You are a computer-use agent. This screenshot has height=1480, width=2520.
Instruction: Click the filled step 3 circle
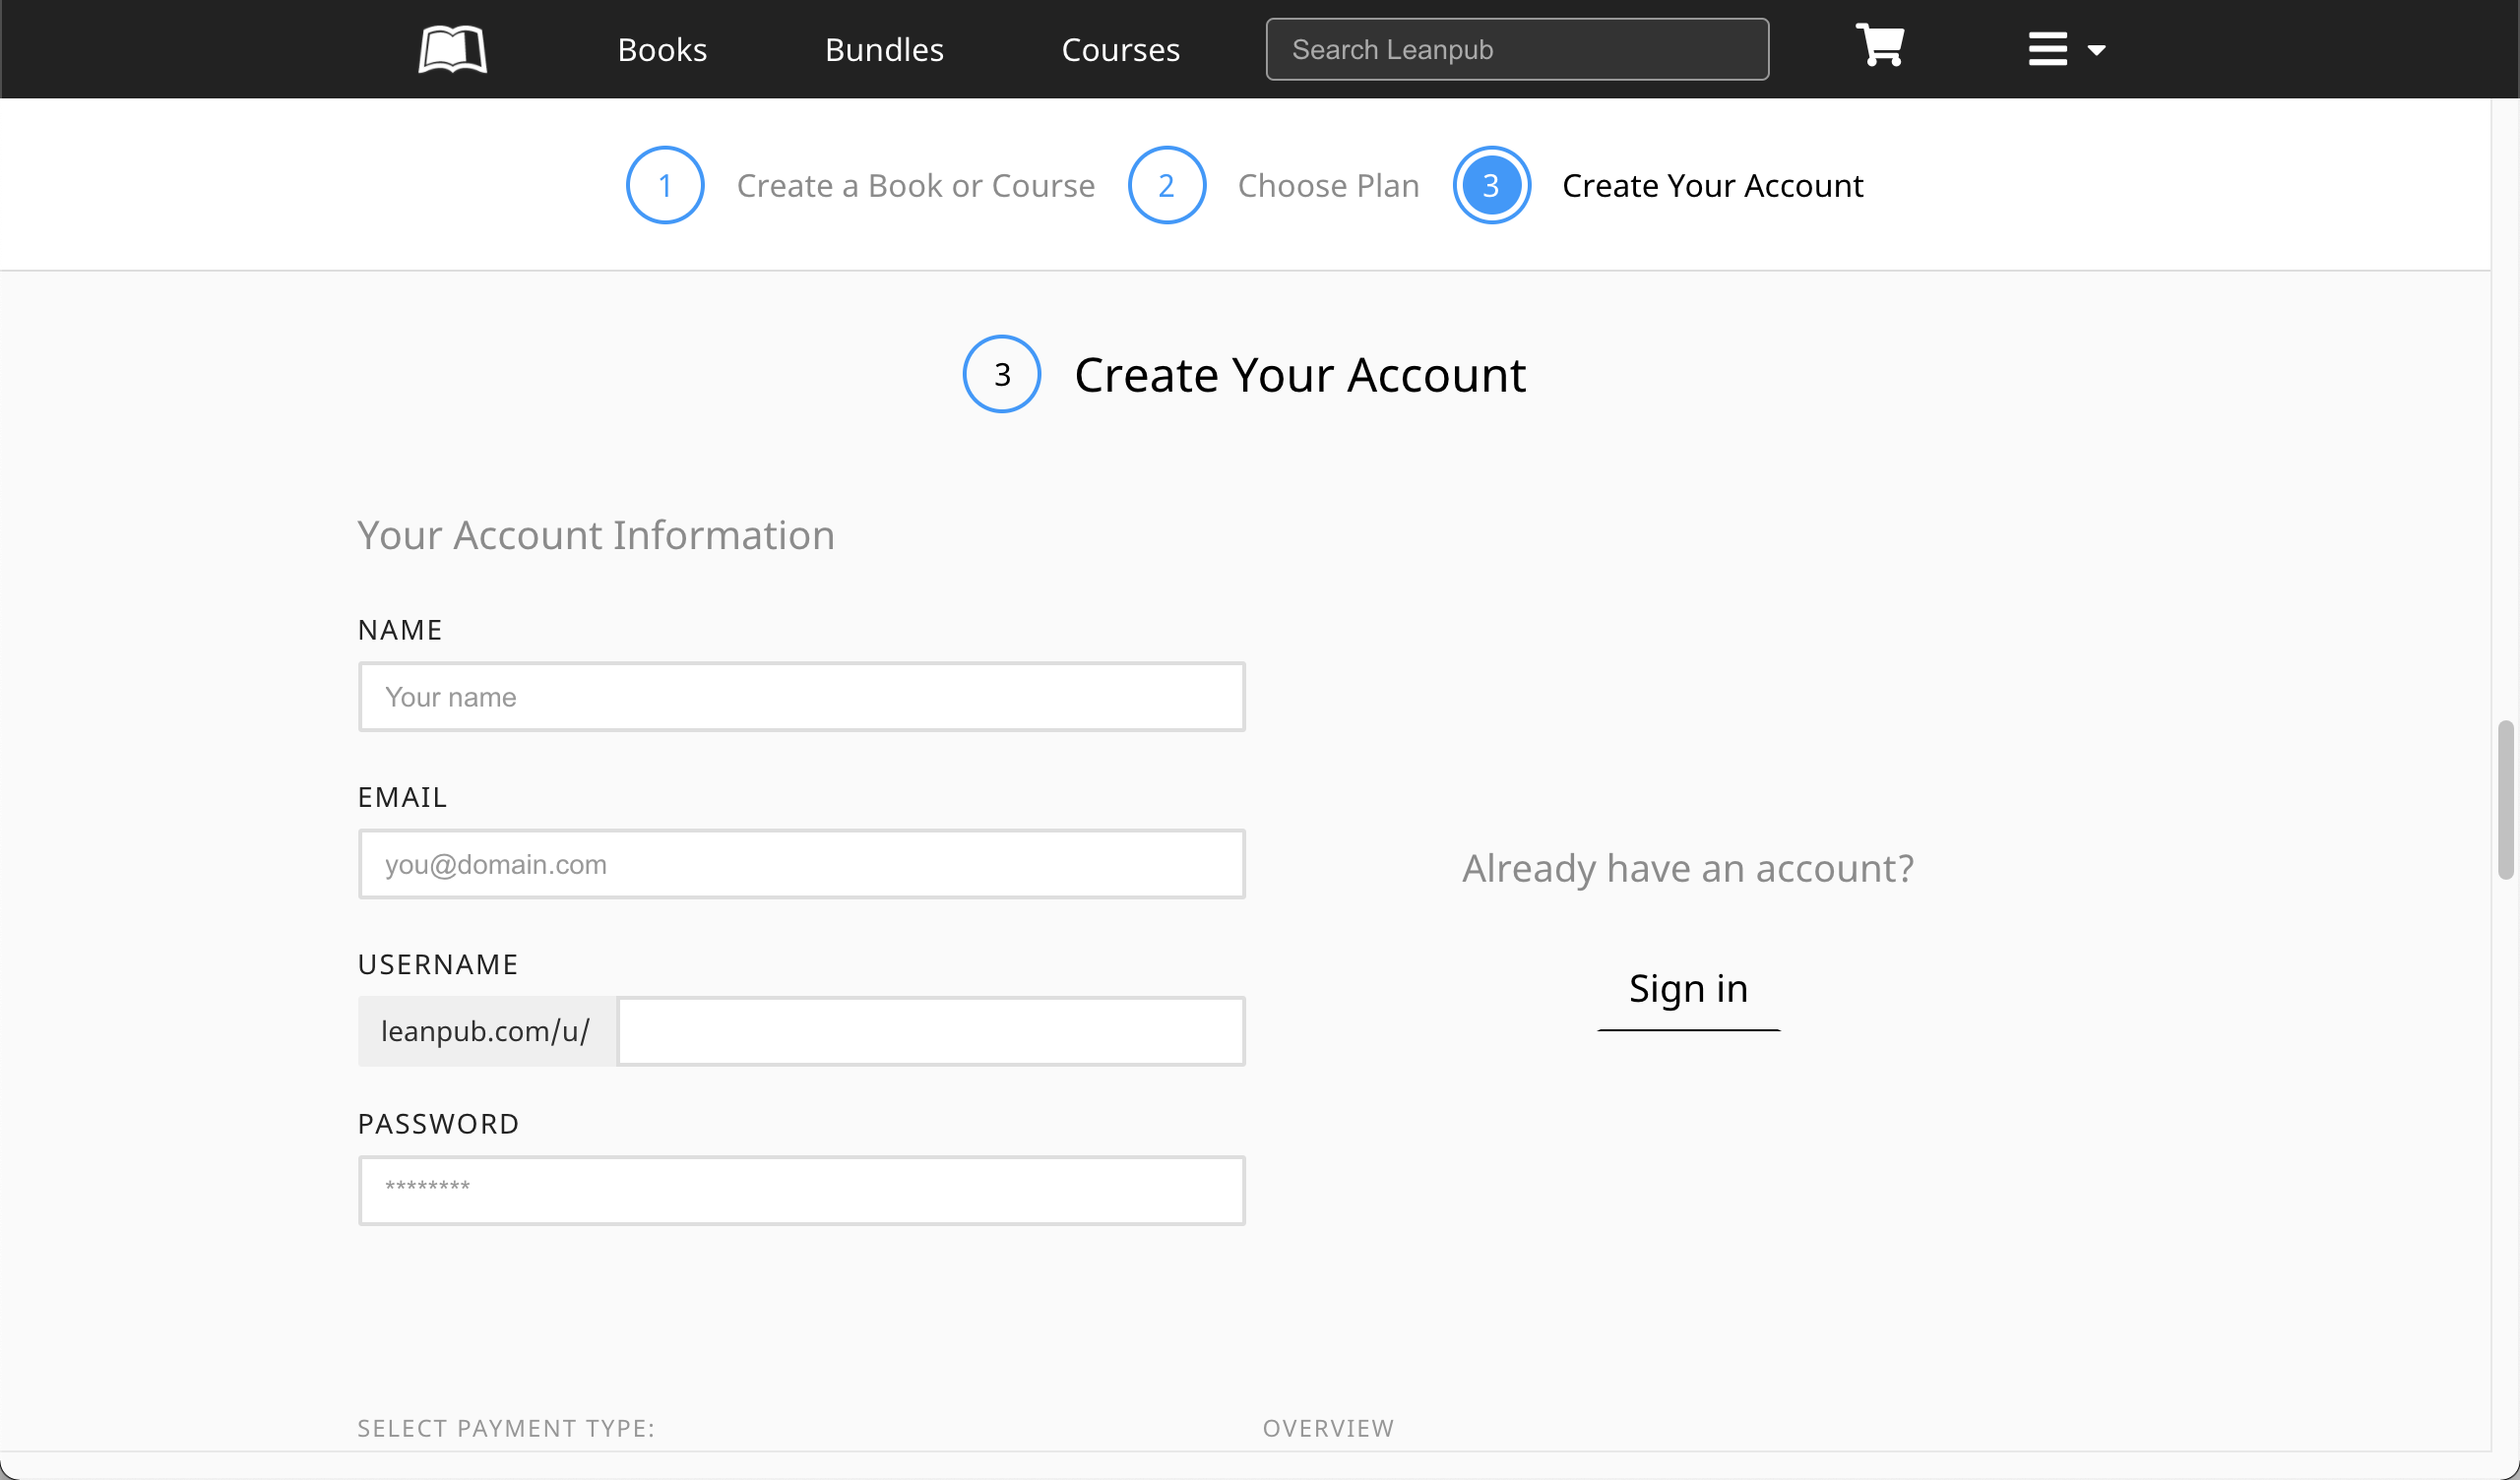[x=1490, y=186]
